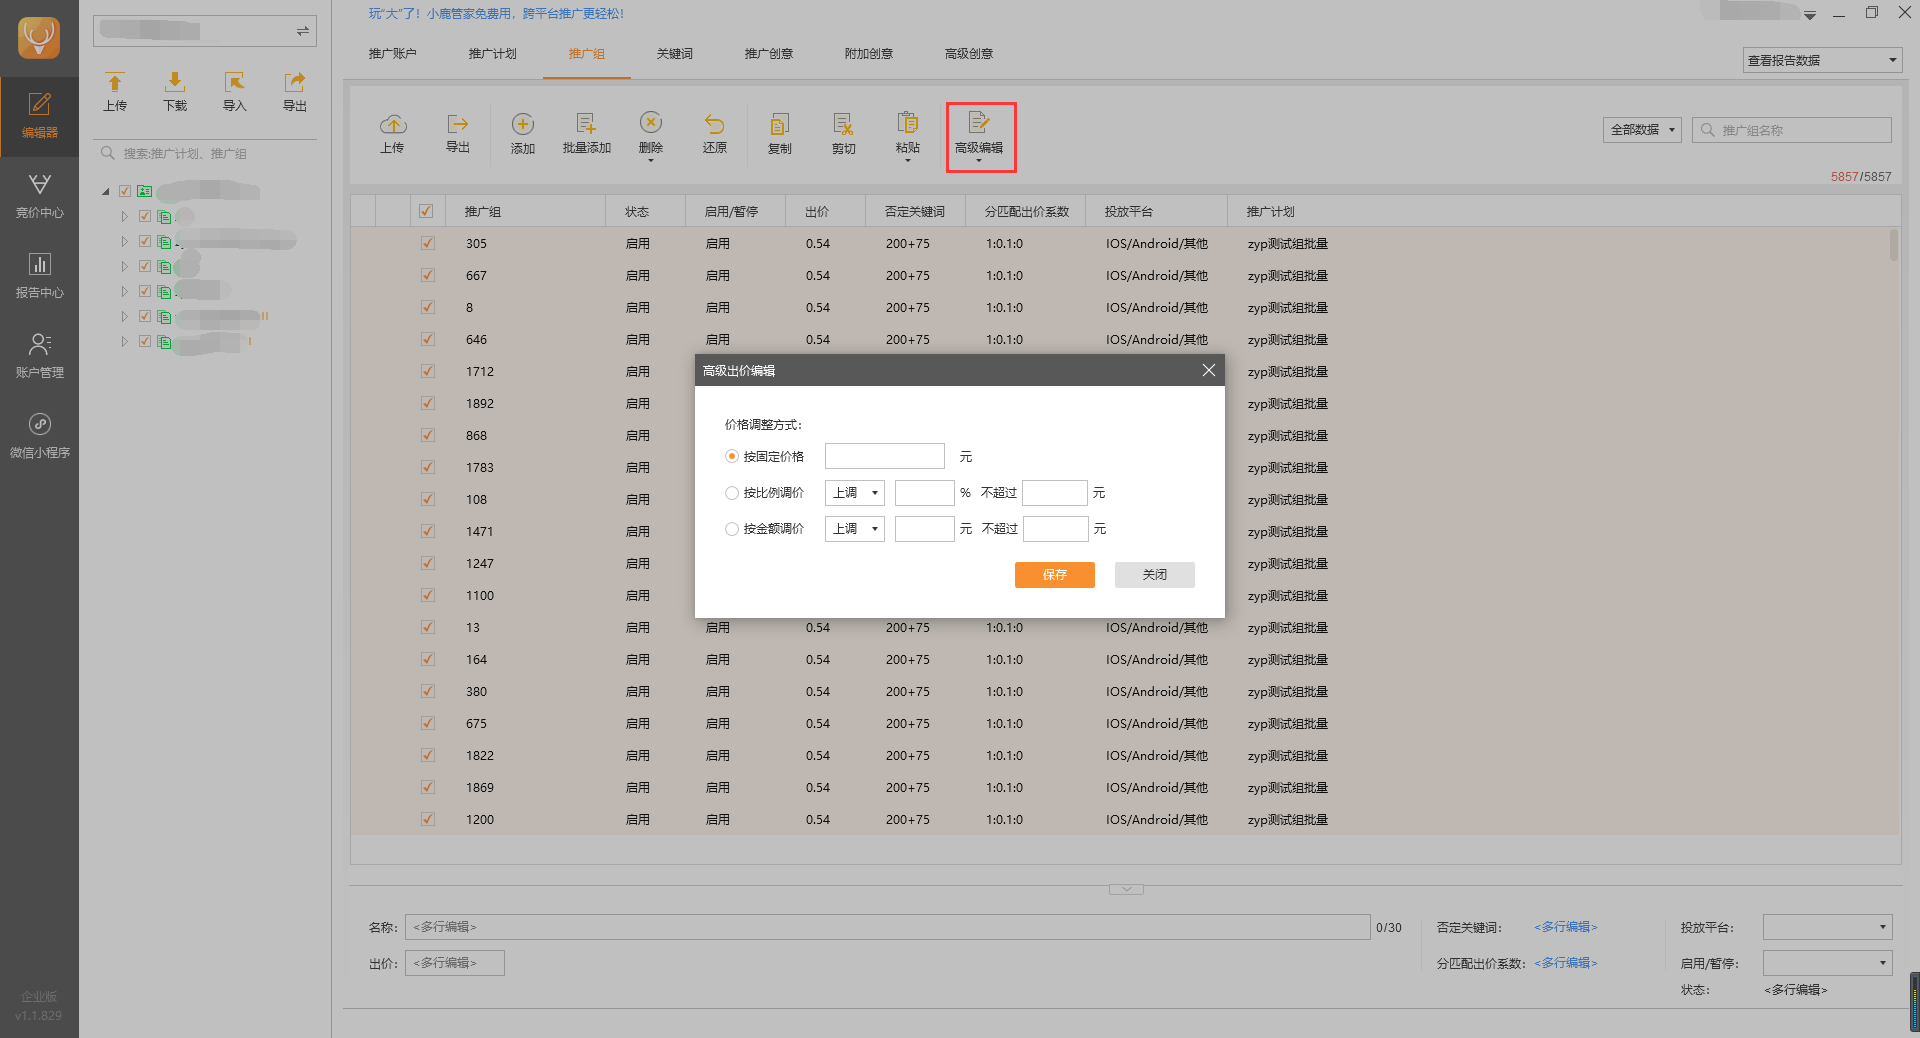Click the 保存 save button
This screenshot has width=1920, height=1038.
1055,575
